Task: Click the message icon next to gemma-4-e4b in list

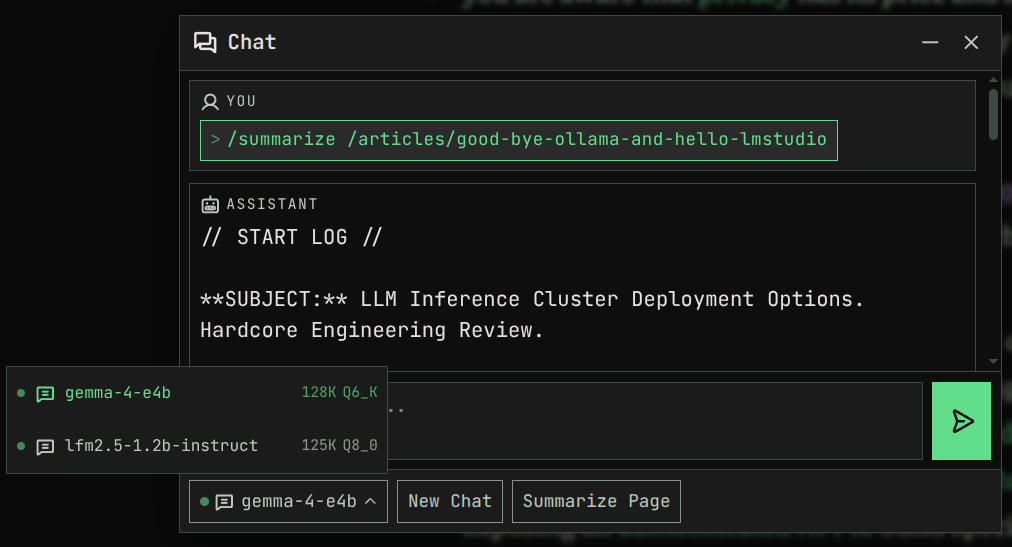Action: (45, 393)
